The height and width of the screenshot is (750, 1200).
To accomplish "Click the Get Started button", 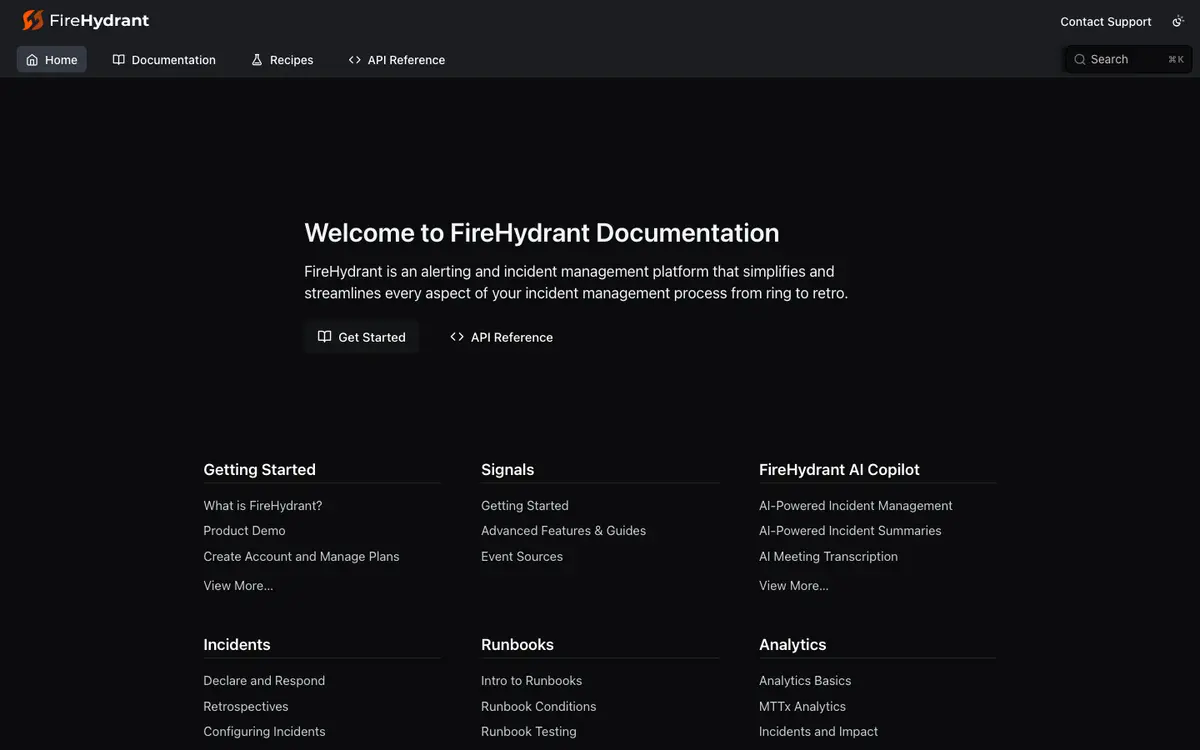I will click(362, 337).
